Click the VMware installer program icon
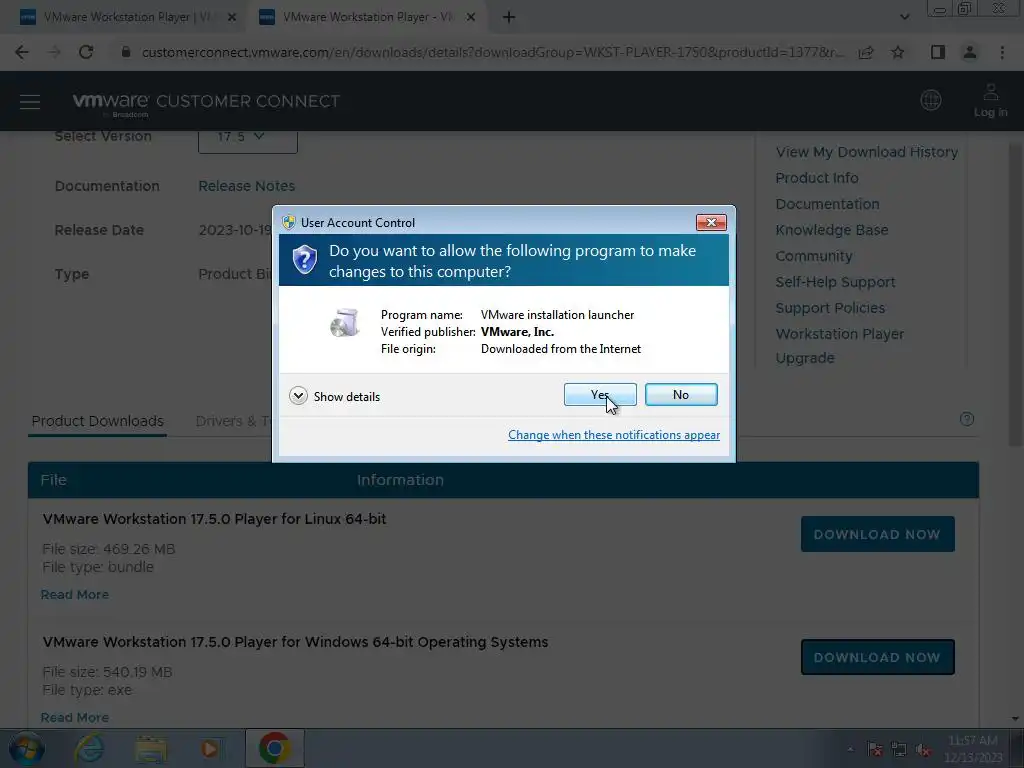Viewport: 1024px width, 768px height. [x=345, y=323]
